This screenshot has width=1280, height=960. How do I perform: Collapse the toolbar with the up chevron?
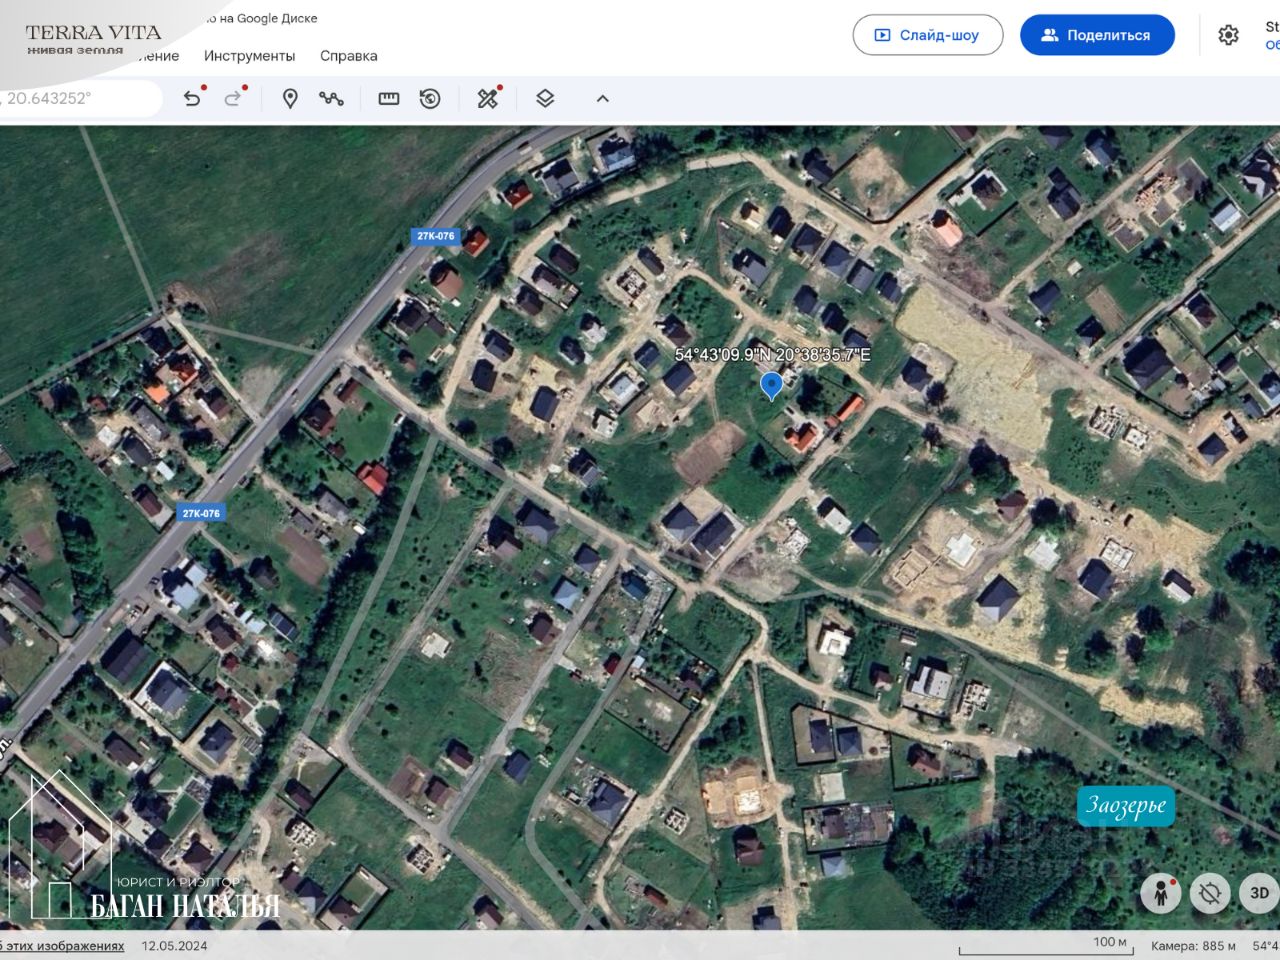point(602,98)
